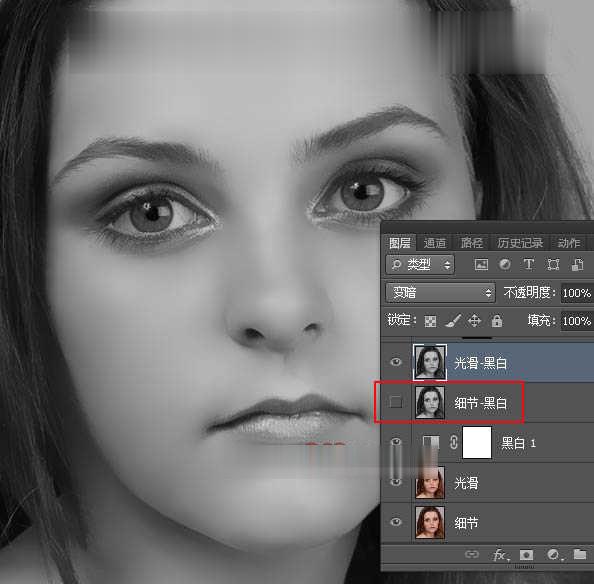Screen dimensions: 594x584
Task: Open the 变暗 blend mode dropdown
Action: [440, 293]
